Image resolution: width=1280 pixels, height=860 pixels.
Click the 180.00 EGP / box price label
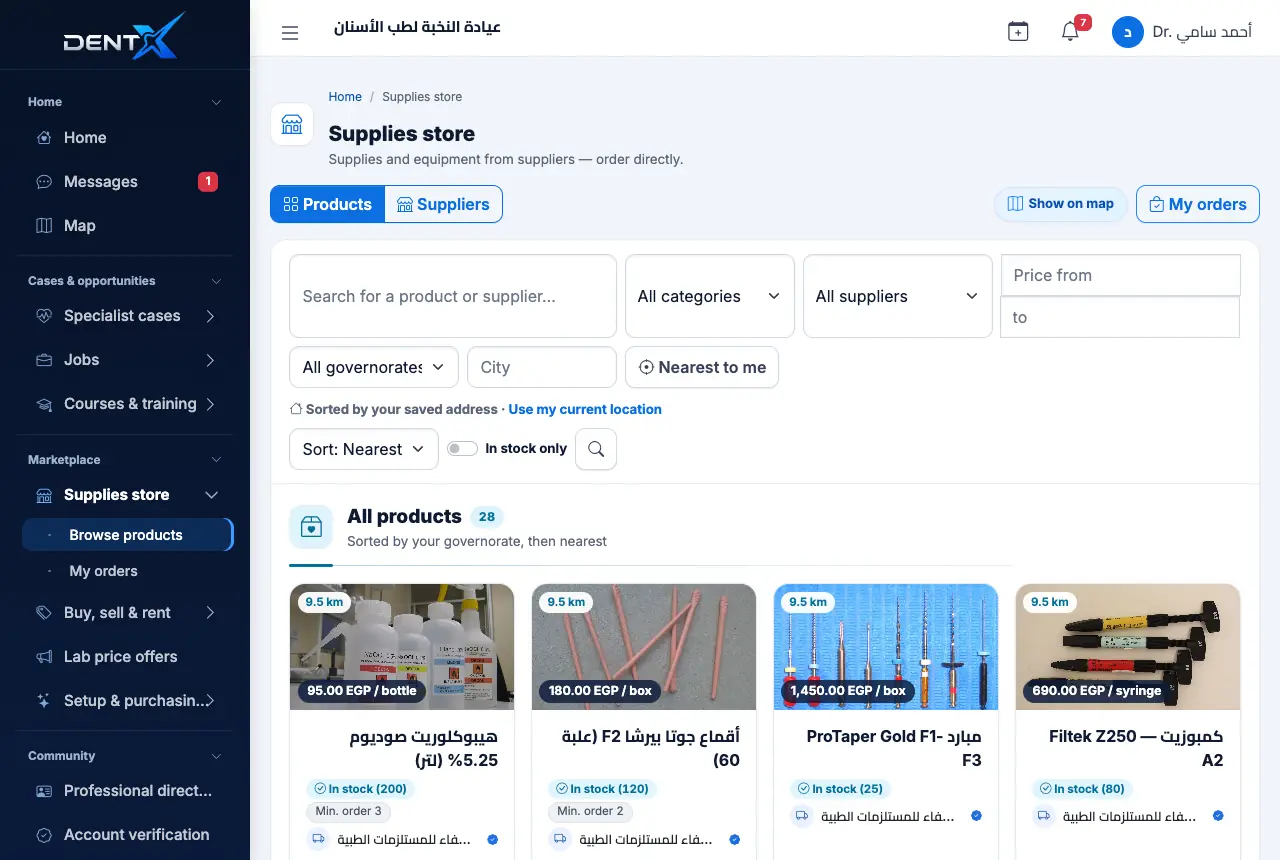click(601, 690)
